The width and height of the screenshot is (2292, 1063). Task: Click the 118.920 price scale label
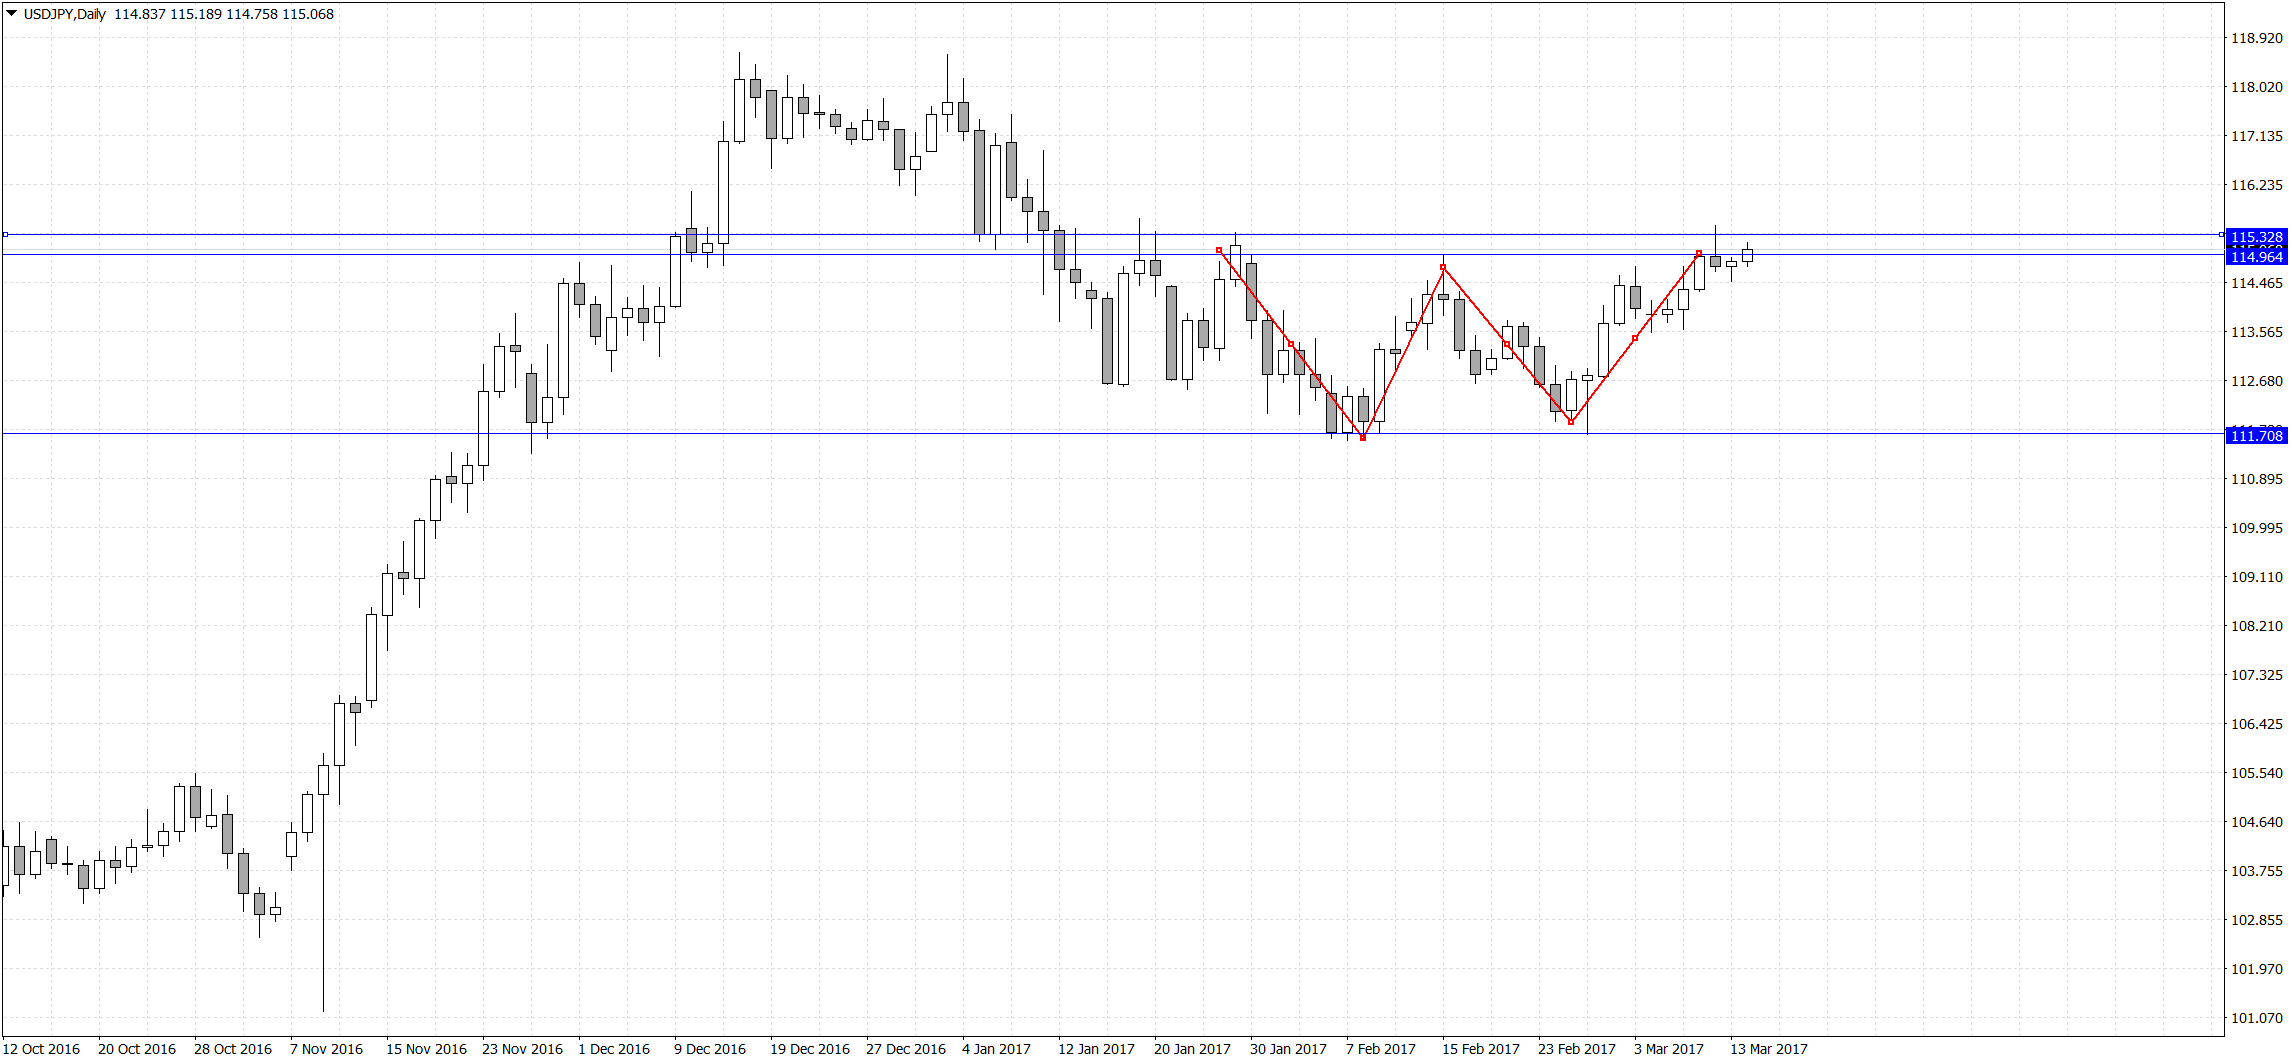(x=2257, y=38)
